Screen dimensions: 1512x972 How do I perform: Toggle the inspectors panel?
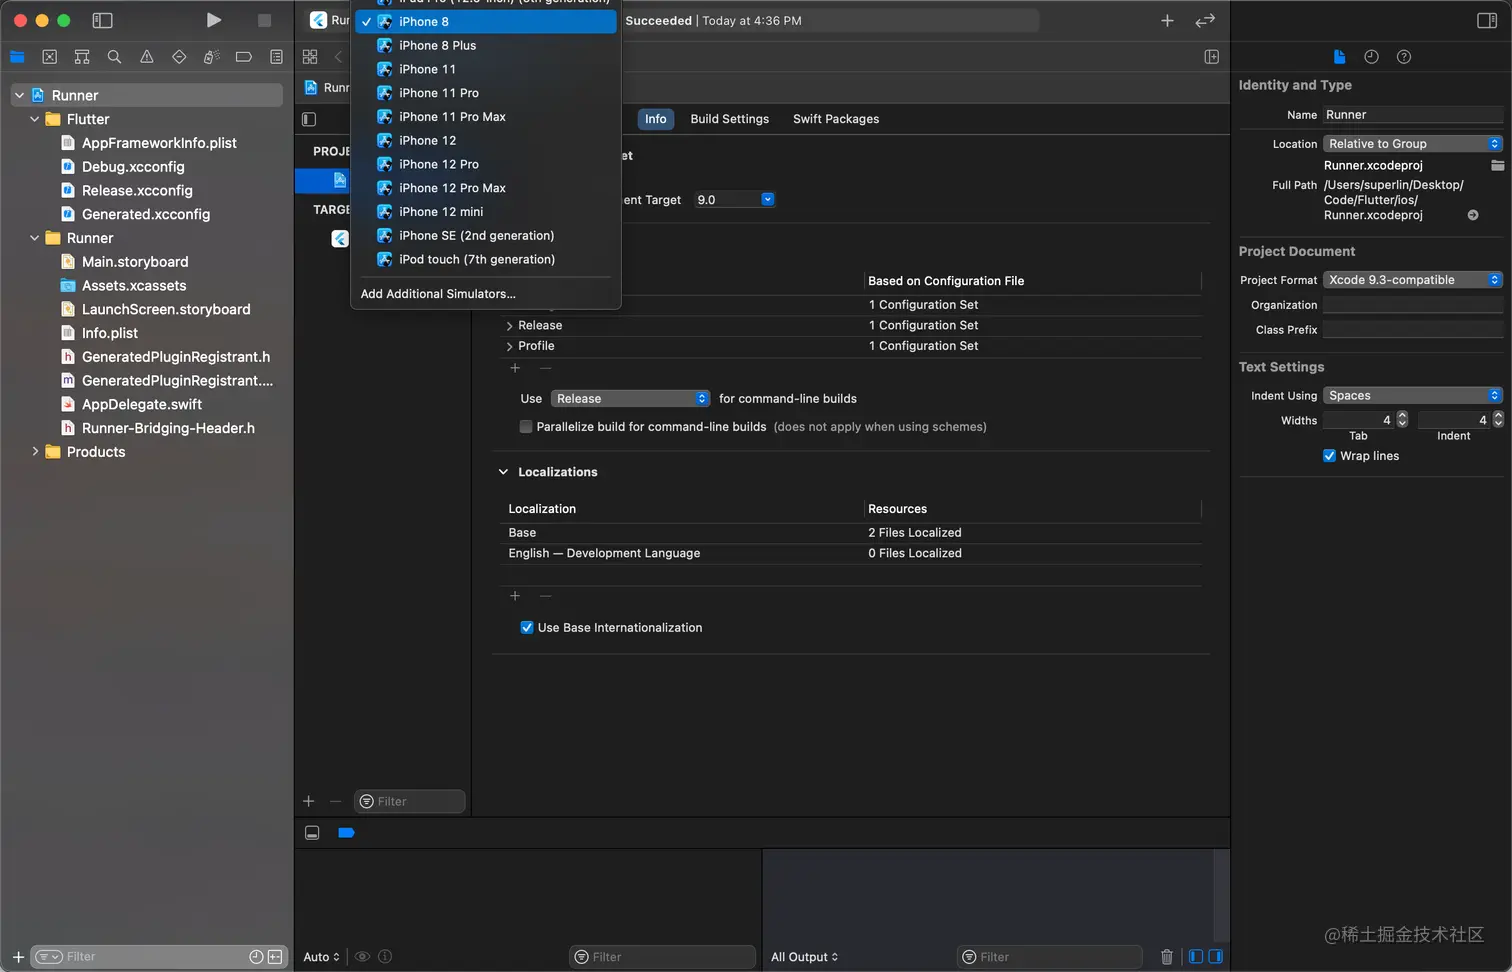(x=1487, y=20)
